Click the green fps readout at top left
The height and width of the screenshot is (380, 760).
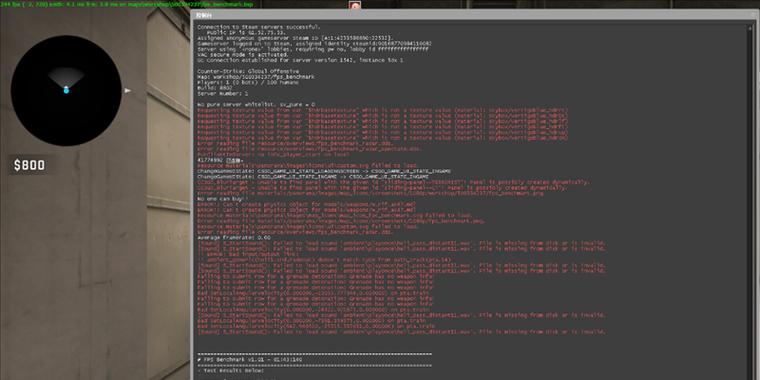(x=127, y=4)
